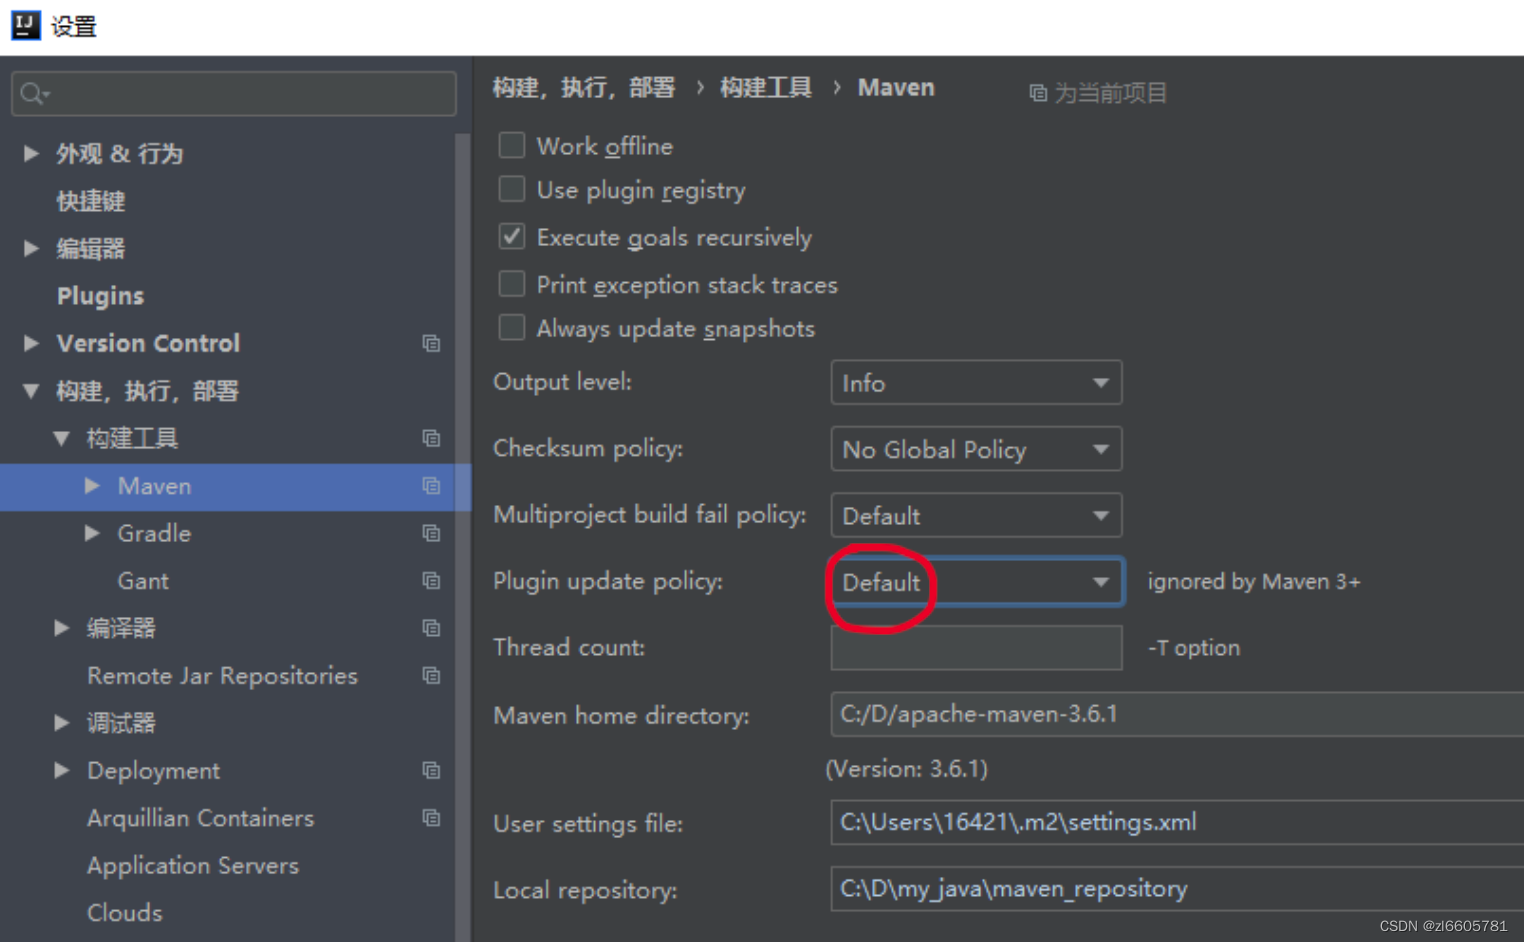Click project-level icon beside Gant row
This screenshot has height=942, width=1524.
(431, 581)
